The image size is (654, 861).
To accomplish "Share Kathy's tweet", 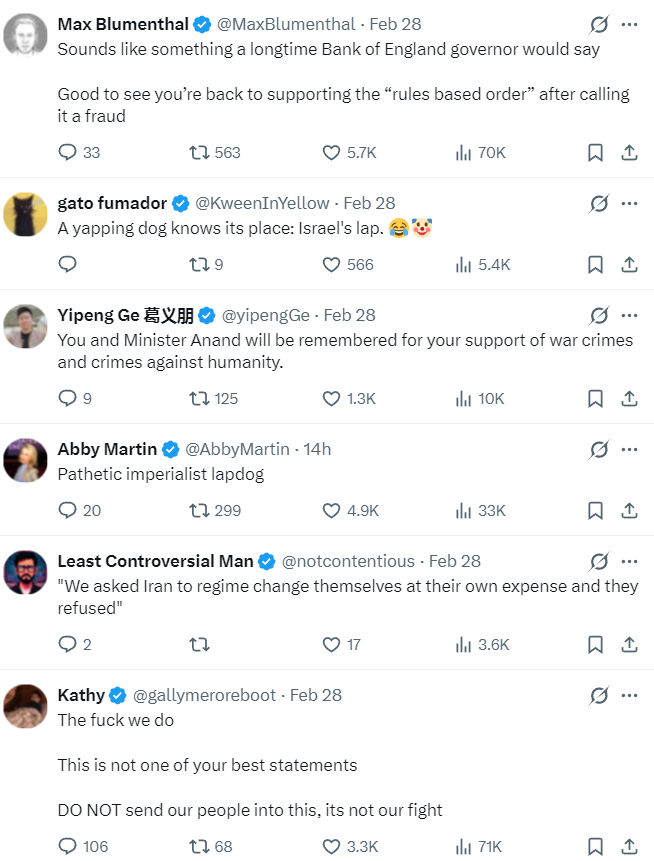I will (629, 847).
